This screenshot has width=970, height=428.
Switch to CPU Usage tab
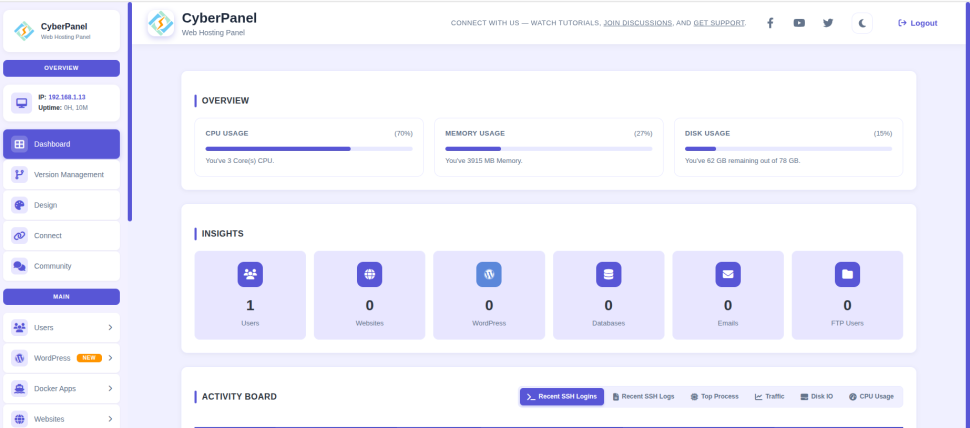click(871, 396)
